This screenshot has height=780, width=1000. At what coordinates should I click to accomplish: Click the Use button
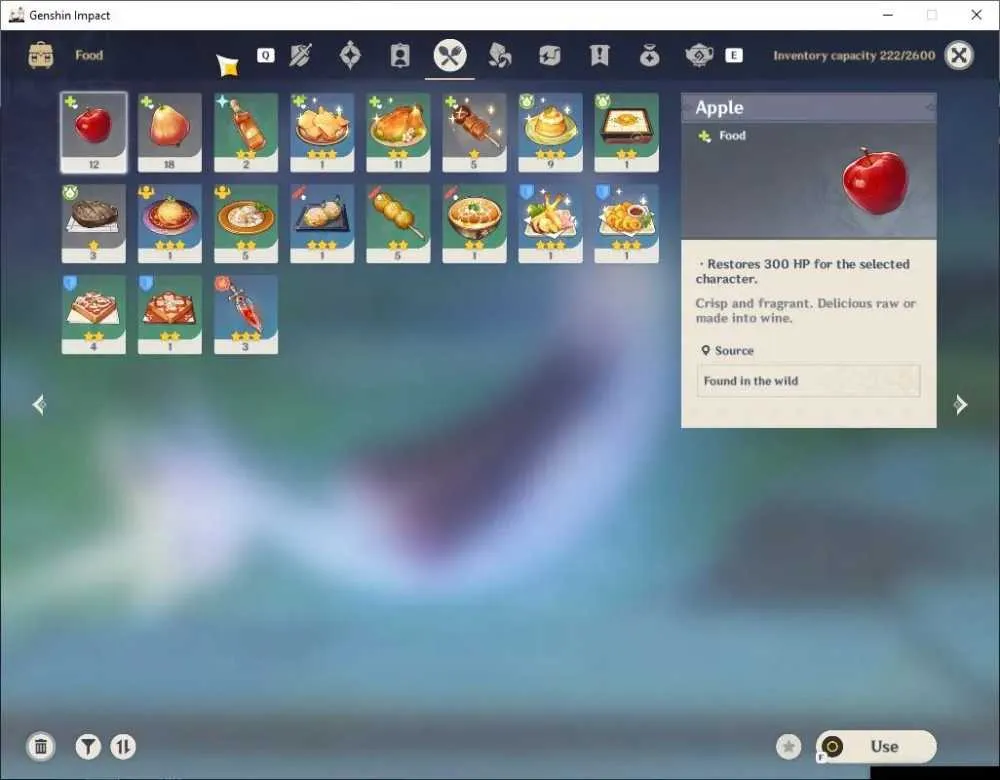876,746
